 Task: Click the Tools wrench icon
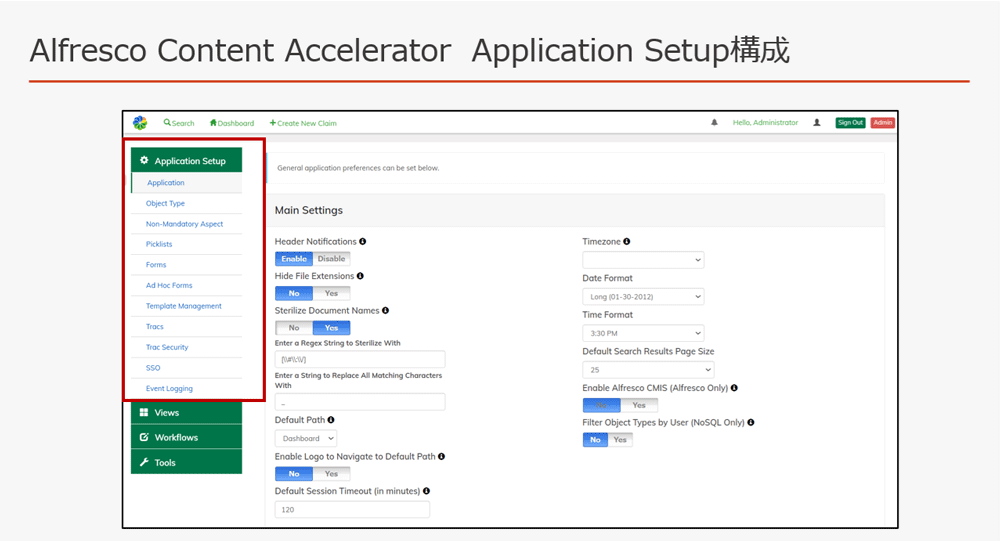(144, 462)
